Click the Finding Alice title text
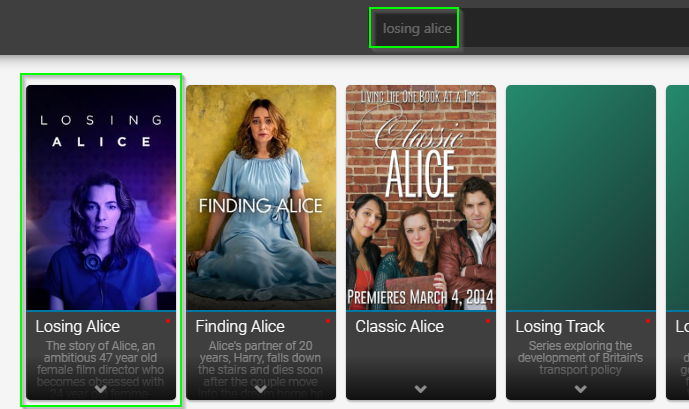Viewport: 689px width, 409px height. point(240,326)
